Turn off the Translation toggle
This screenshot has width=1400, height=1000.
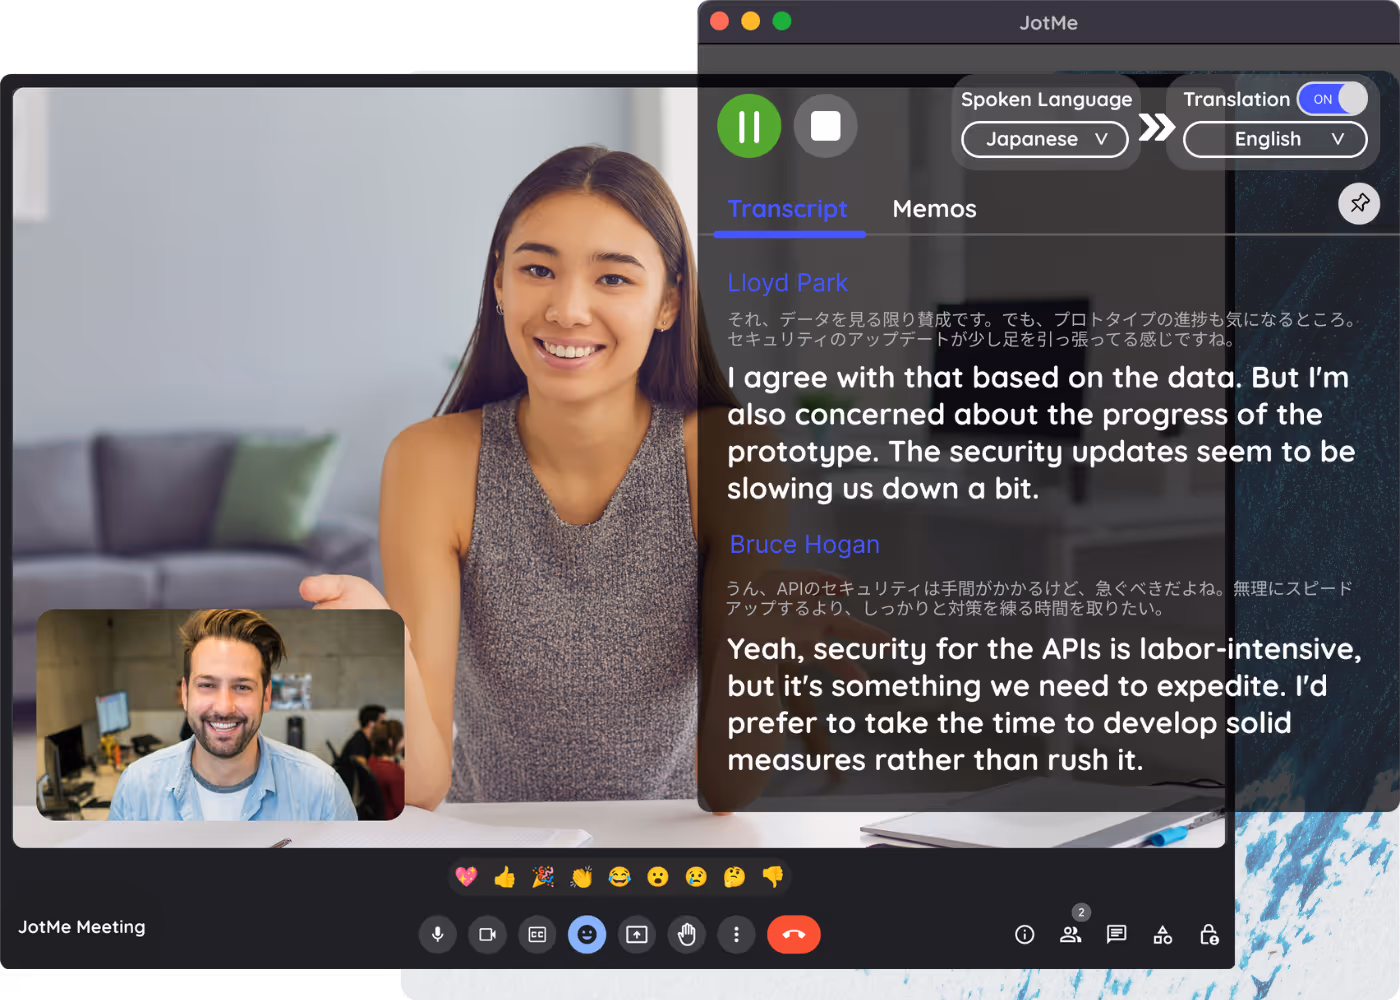tap(1332, 98)
